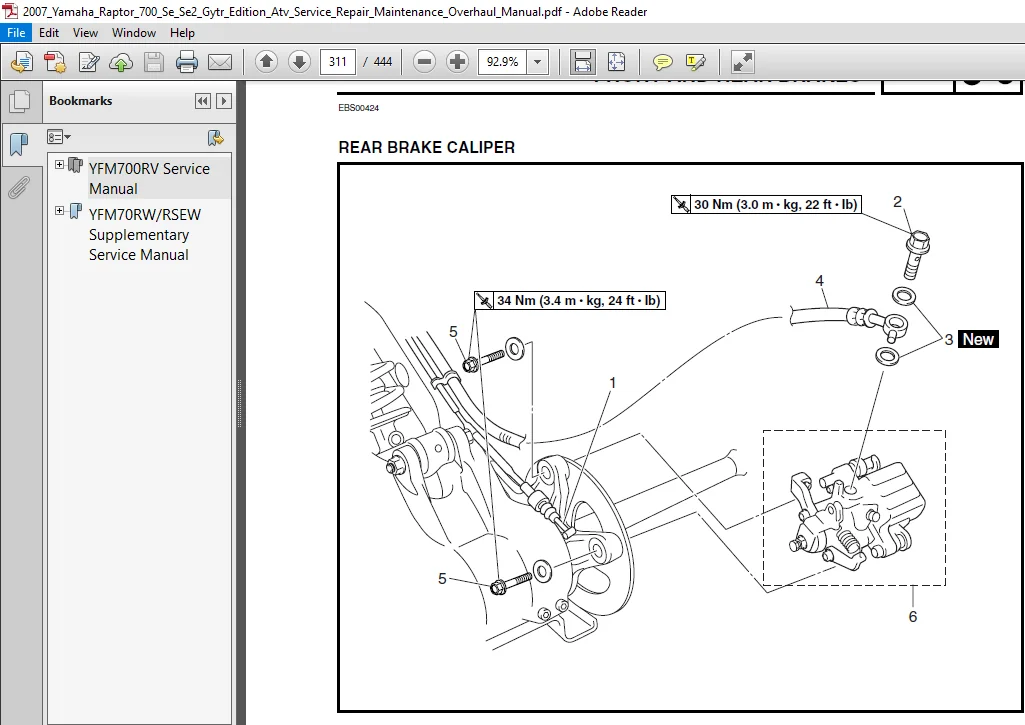Click the expand bookmarks arrow button
This screenshot has height=725, width=1025.
click(x=224, y=101)
